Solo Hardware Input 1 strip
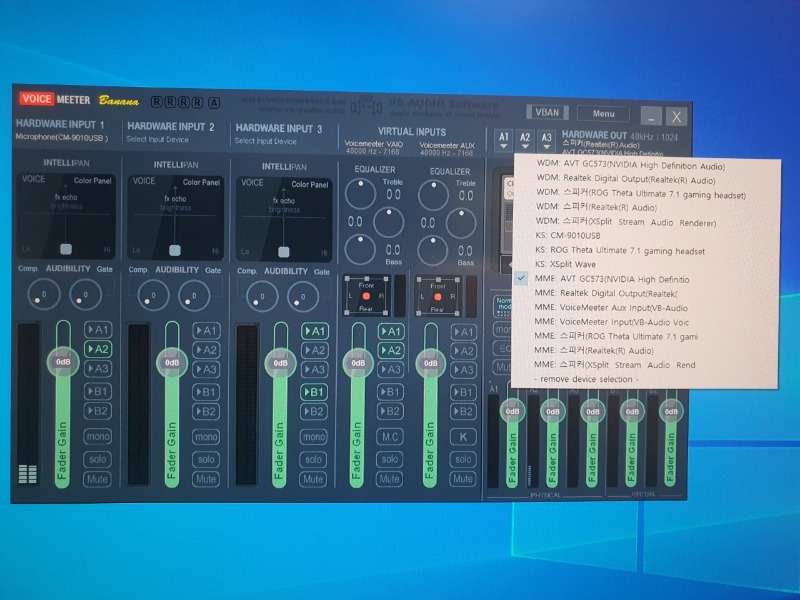 tap(97, 459)
